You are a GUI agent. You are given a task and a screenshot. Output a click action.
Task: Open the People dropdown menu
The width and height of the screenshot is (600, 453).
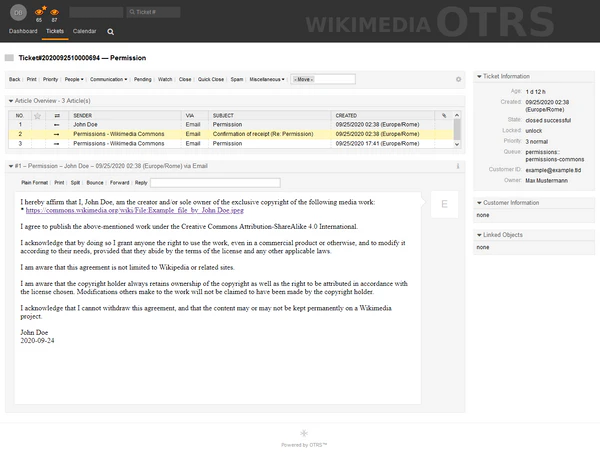74,78
